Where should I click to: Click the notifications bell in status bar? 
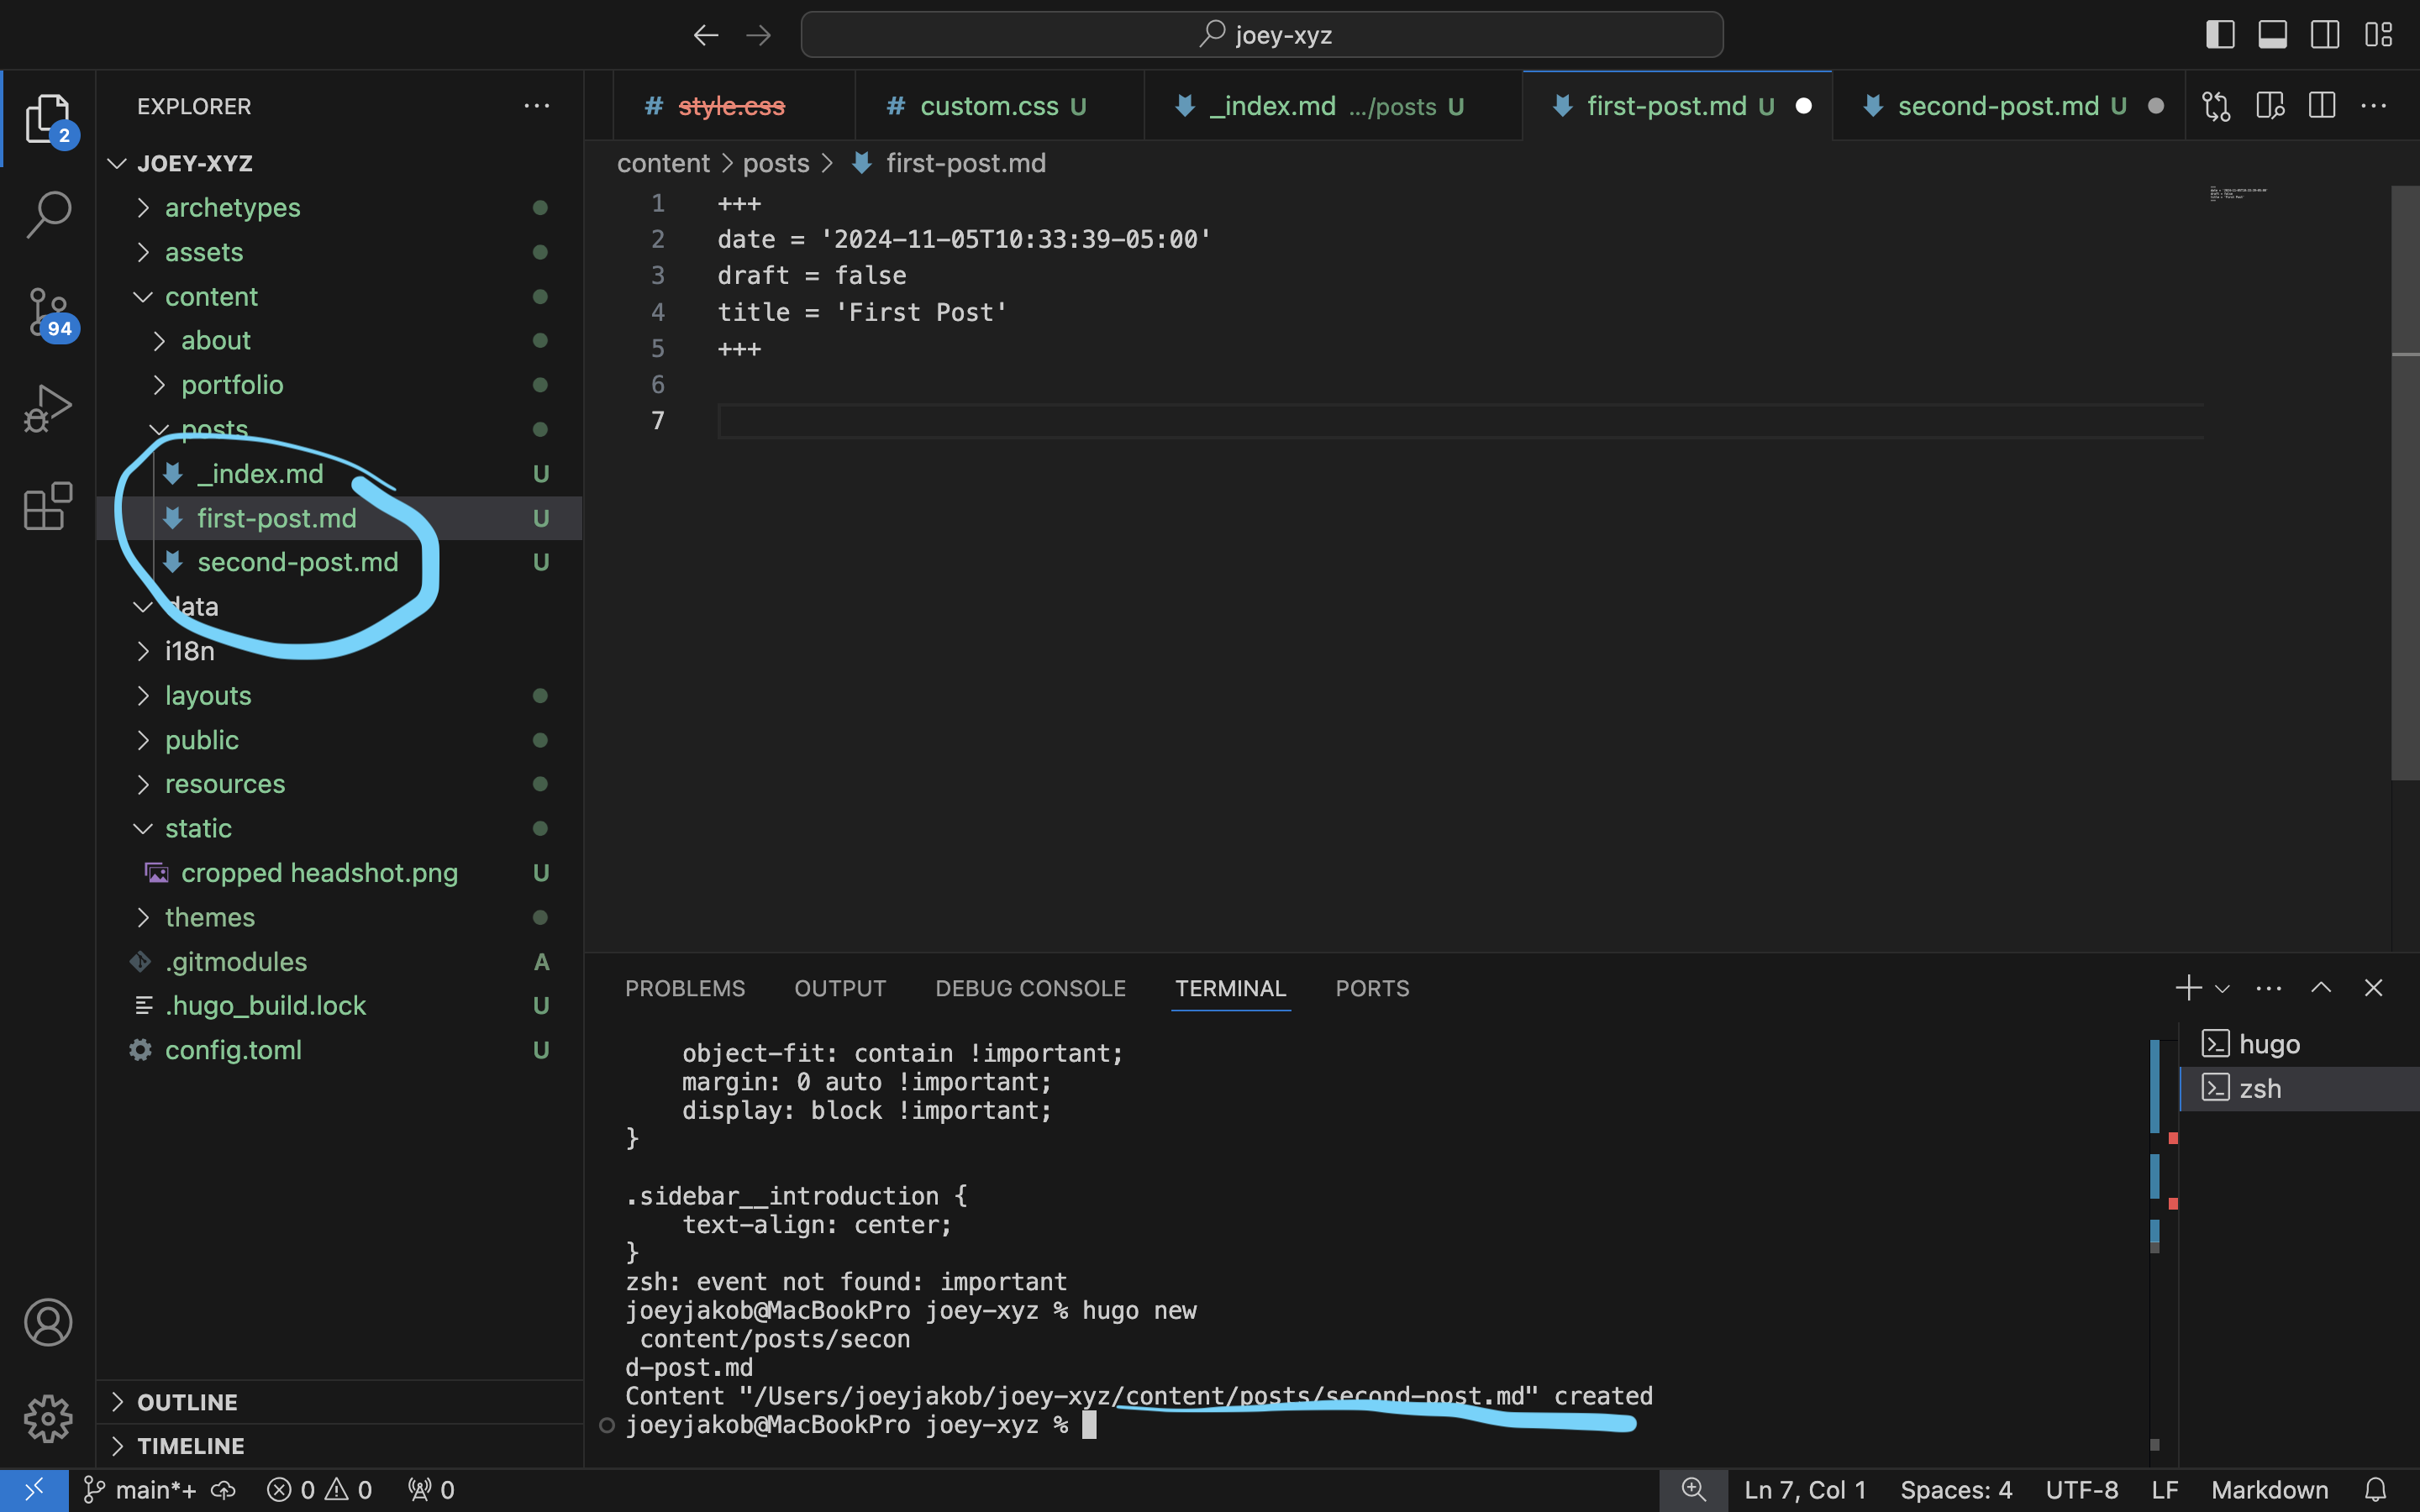click(2375, 1490)
